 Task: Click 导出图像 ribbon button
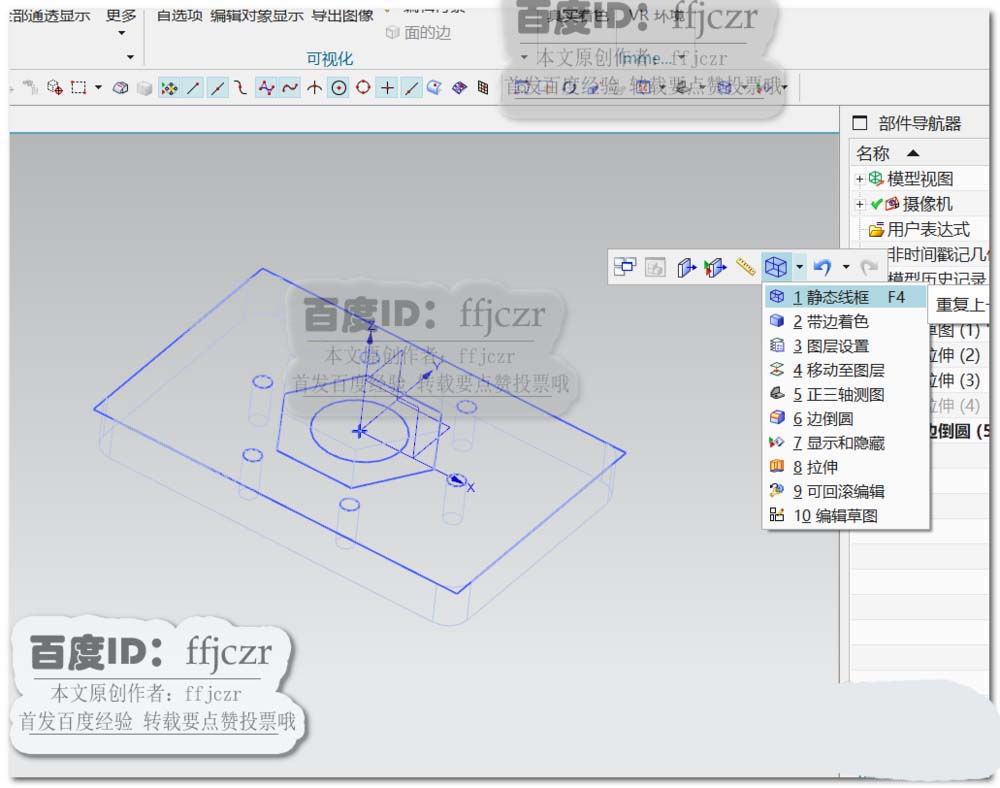[342, 15]
